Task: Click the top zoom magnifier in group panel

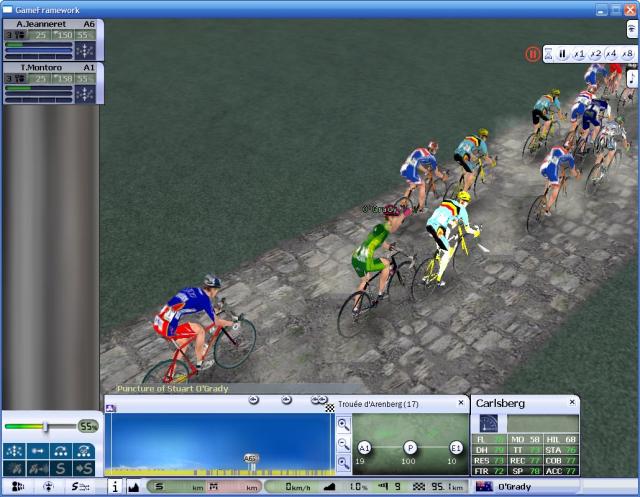Action: (x=343, y=424)
